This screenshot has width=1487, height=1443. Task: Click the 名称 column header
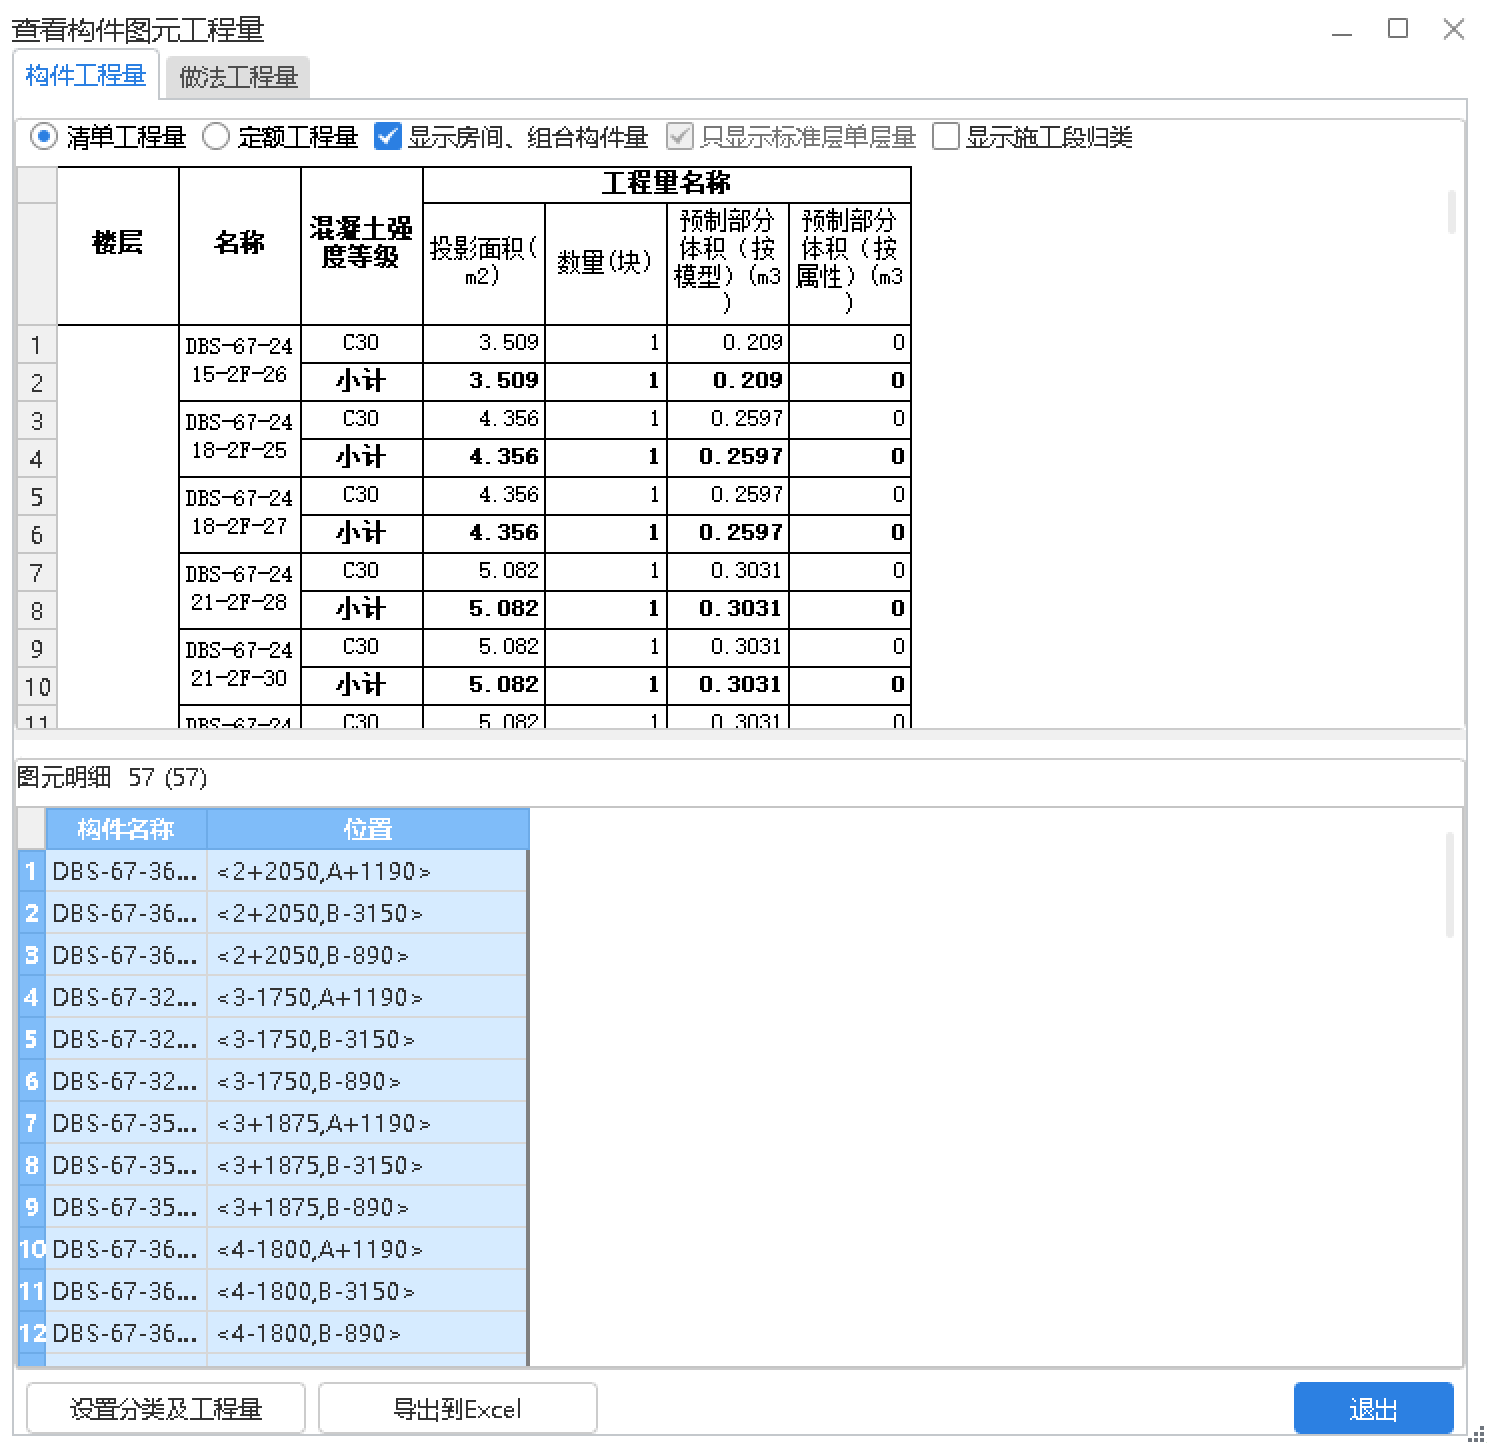240,245
